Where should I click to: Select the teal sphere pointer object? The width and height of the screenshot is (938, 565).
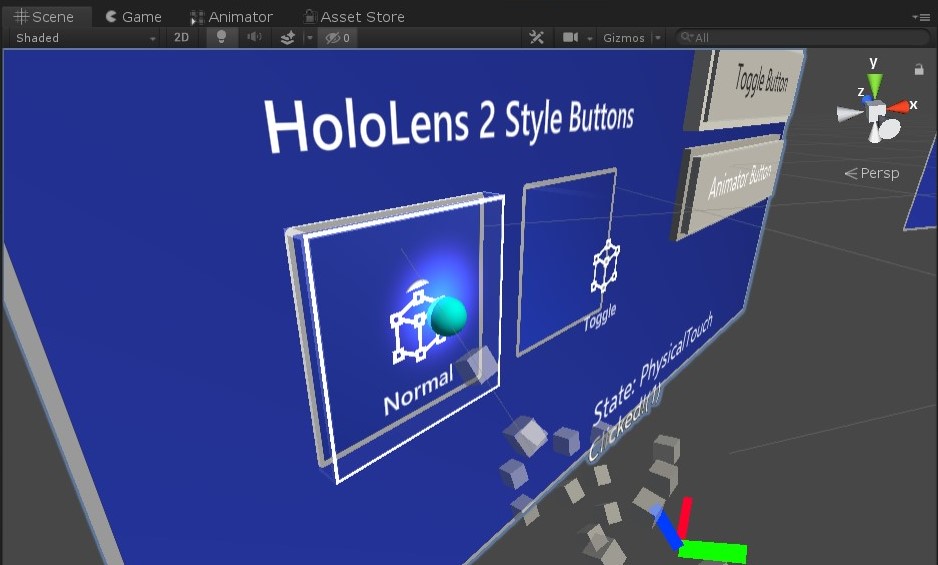click(448, 316)
